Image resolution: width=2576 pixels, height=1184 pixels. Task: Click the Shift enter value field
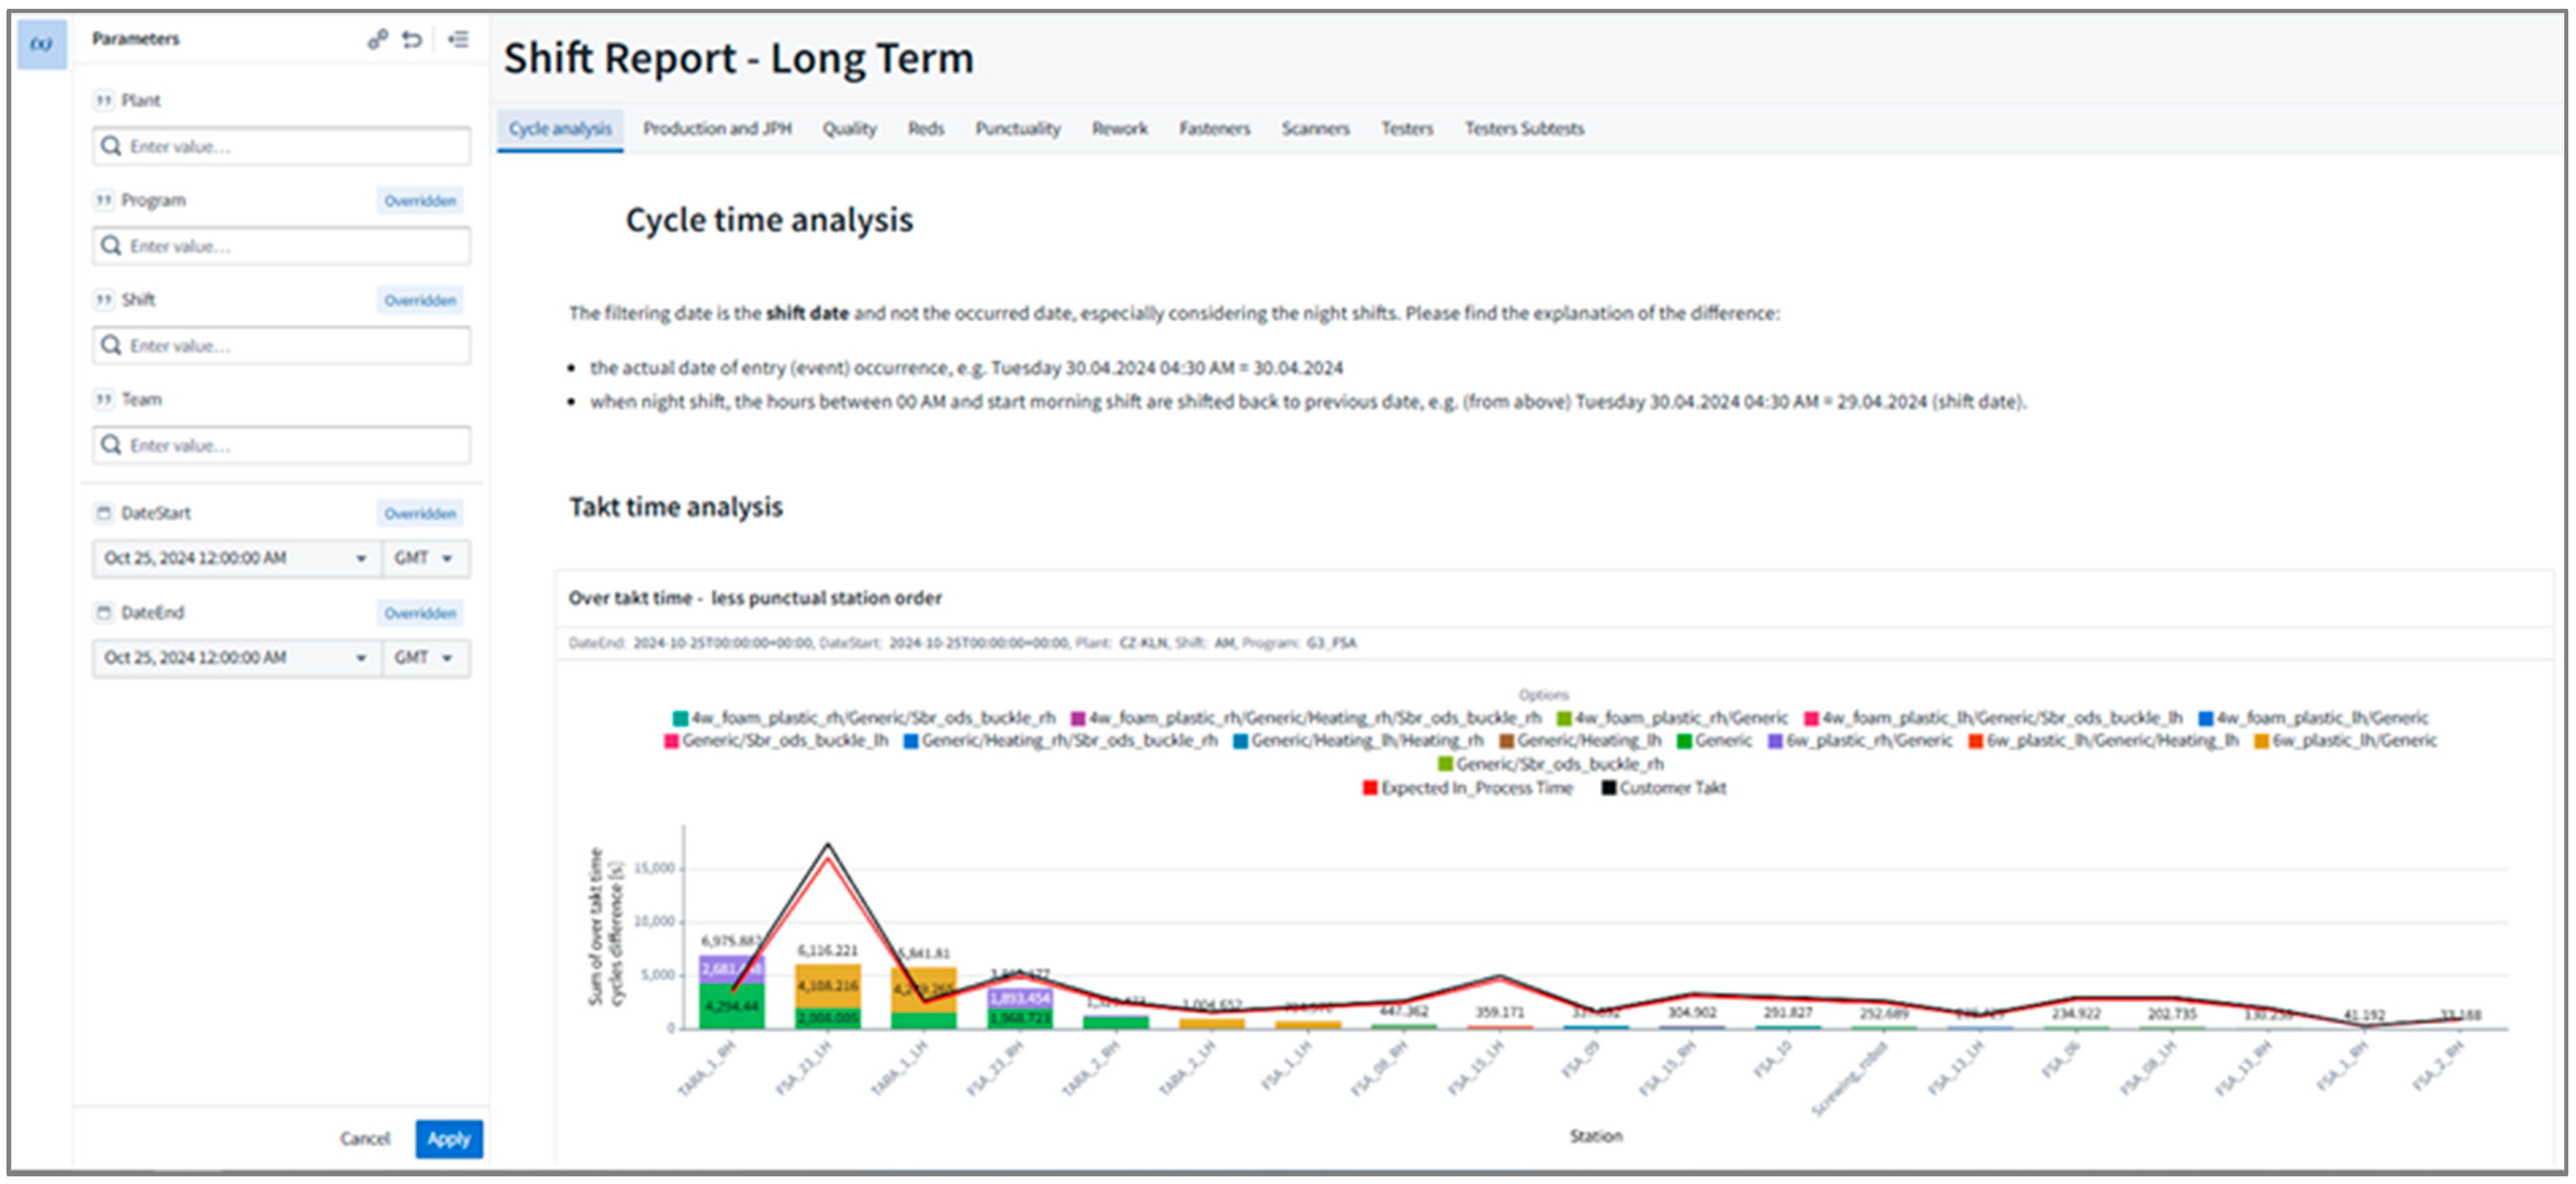point(281,346)
